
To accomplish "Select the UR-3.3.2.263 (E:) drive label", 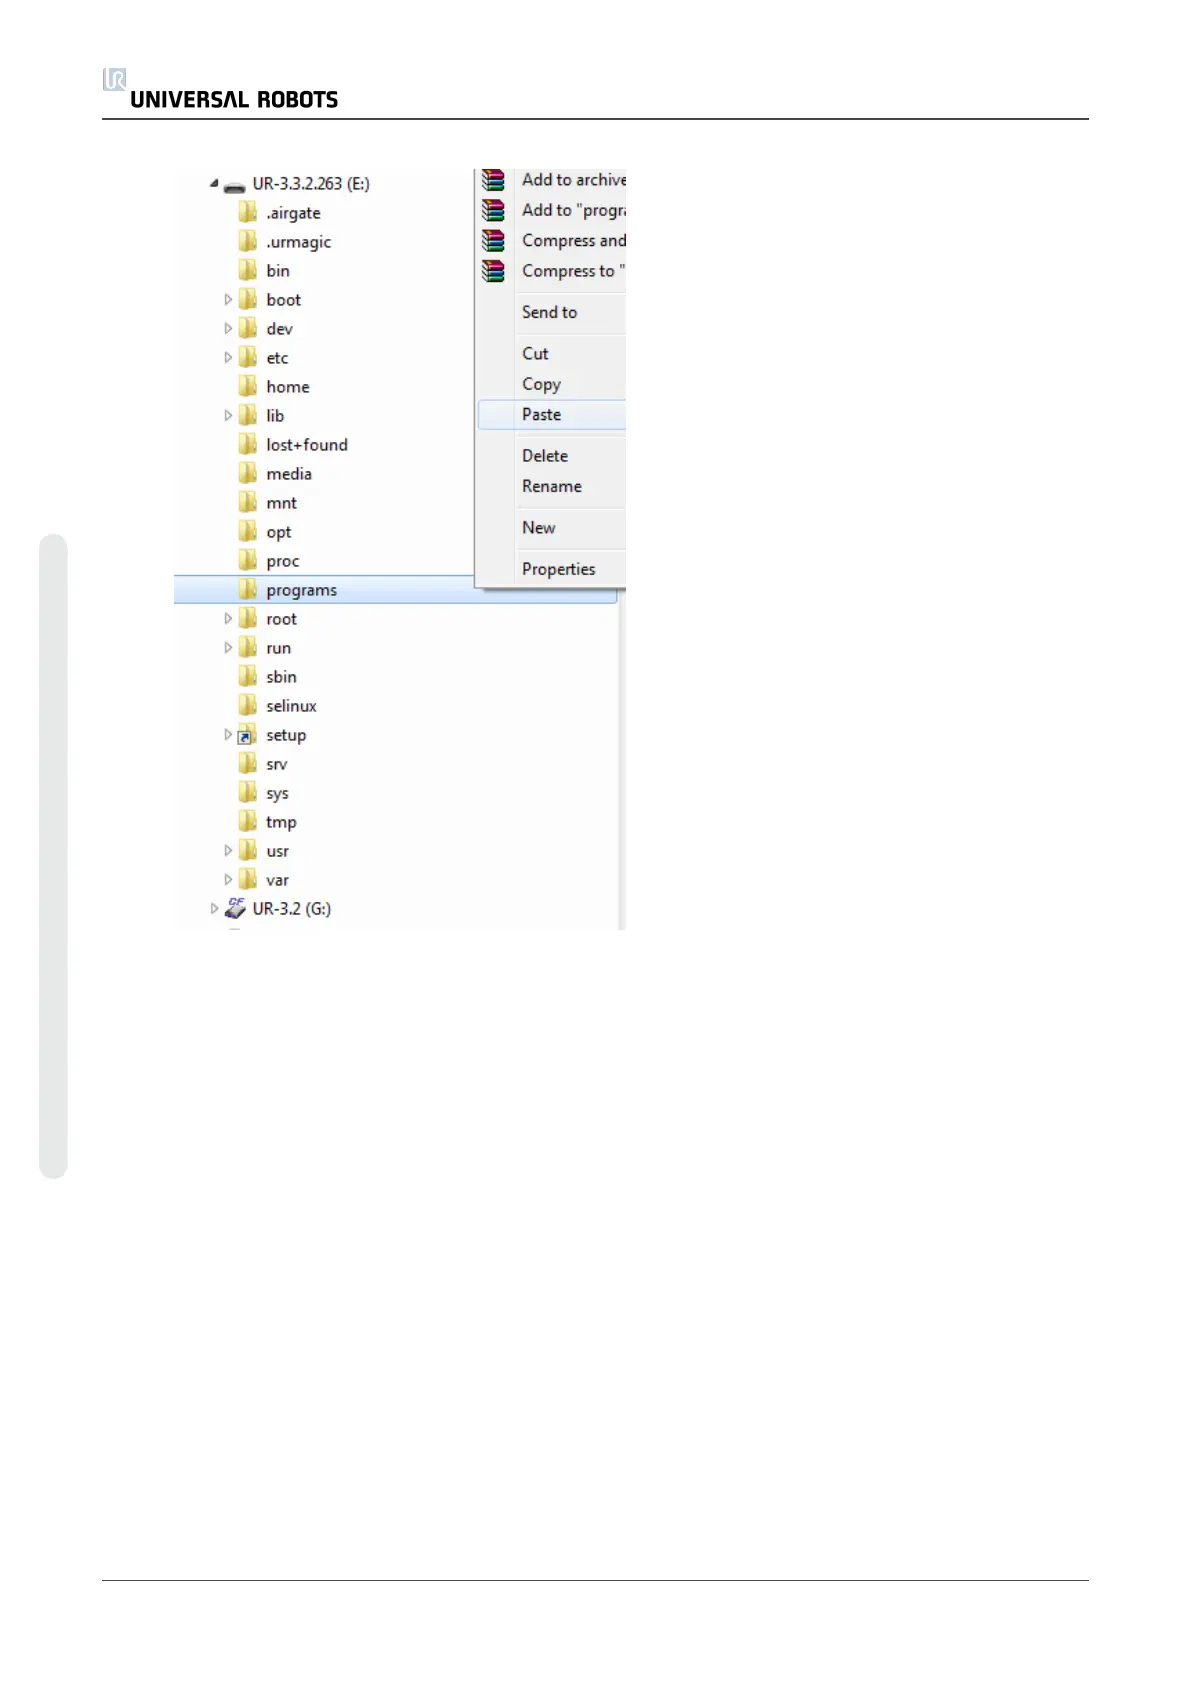I will coord(311,184).
